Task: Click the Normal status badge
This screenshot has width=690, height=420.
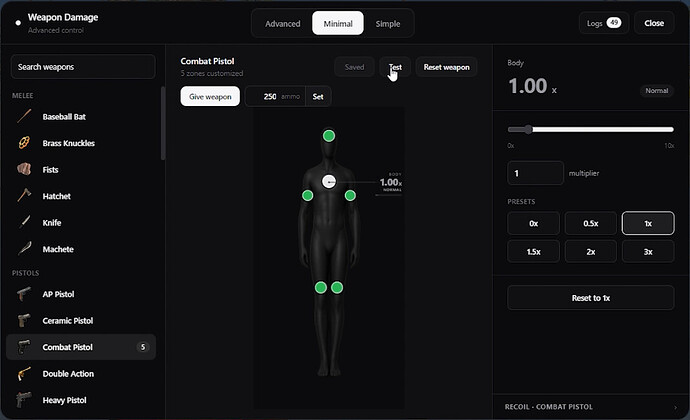Action: (x=657, y=90)
